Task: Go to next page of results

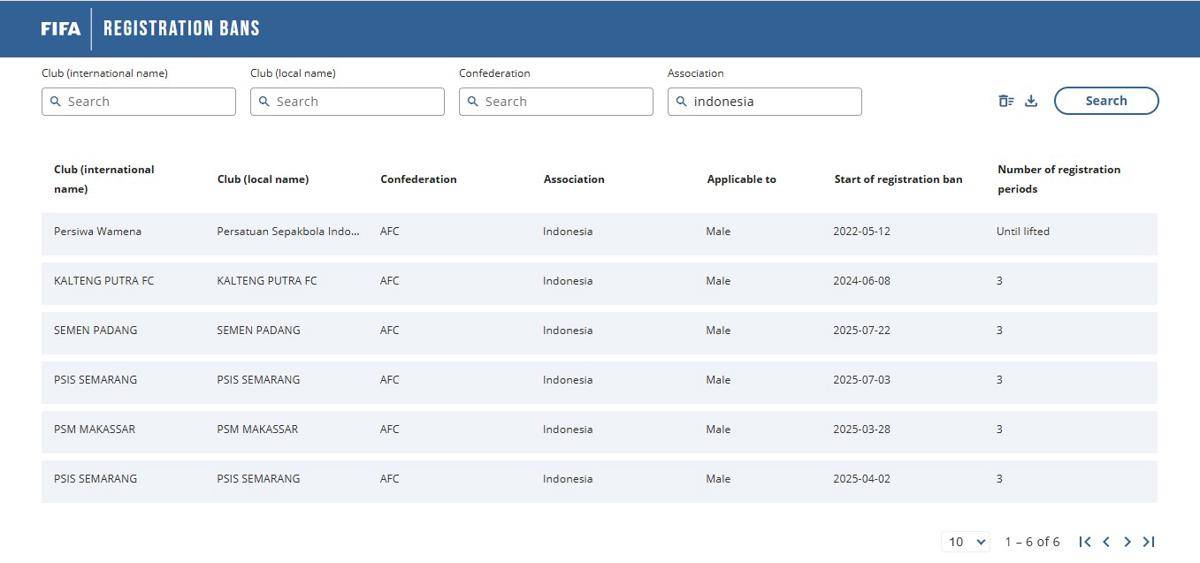Action: click(x=1127, y=542)
